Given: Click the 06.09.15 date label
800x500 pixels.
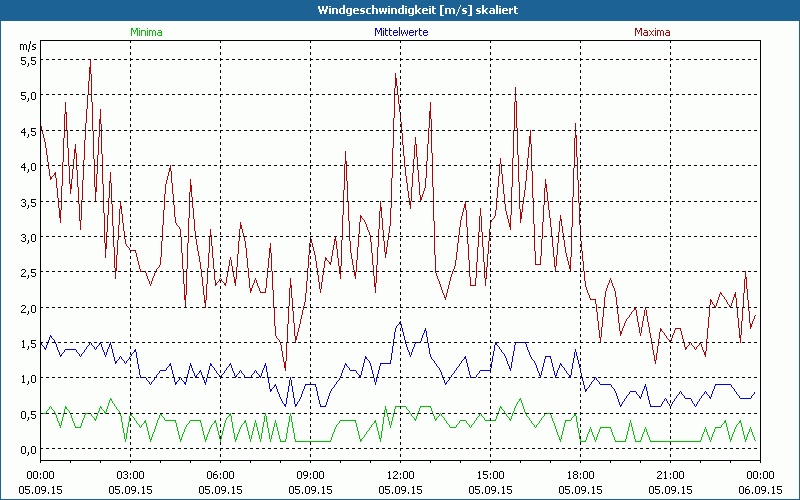Looking at the screenshot, I should point(760,490).
